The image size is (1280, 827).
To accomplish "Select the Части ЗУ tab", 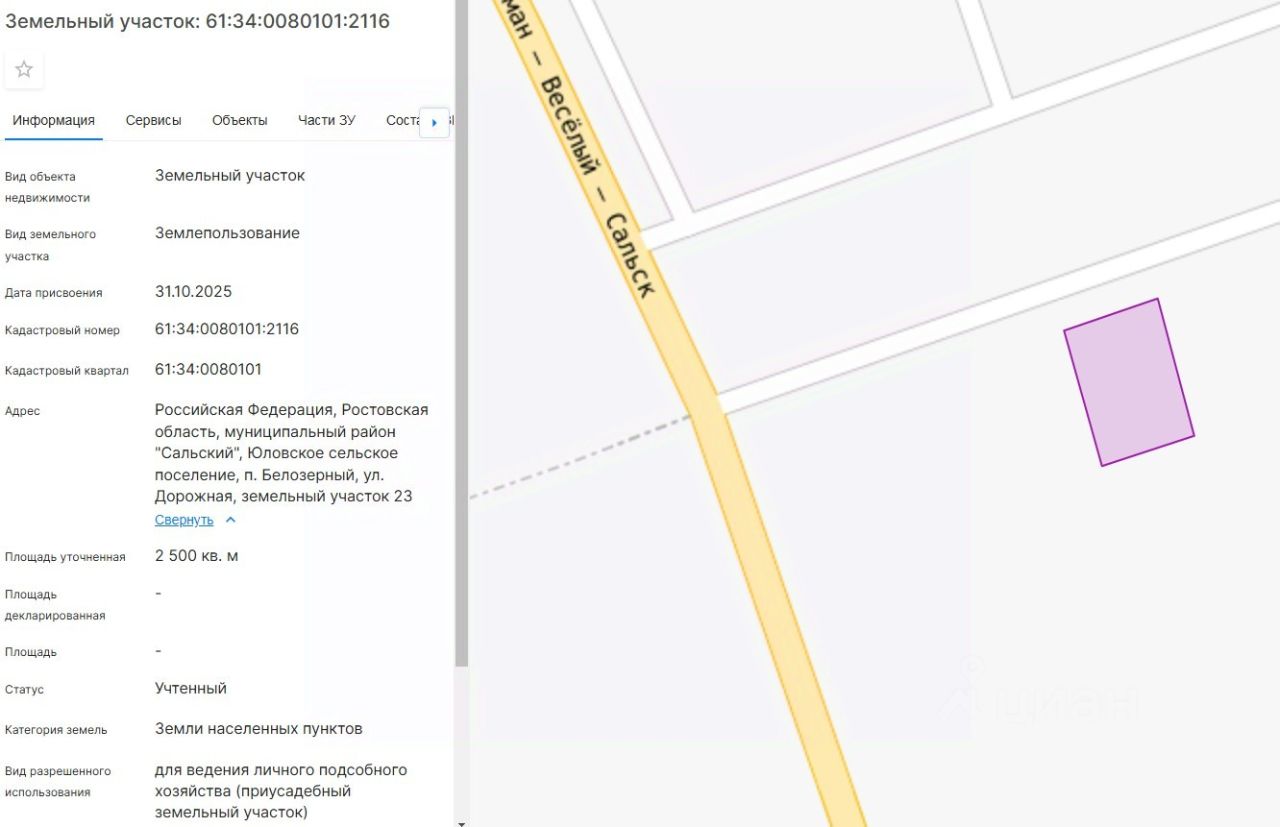I will click(326, 120).
